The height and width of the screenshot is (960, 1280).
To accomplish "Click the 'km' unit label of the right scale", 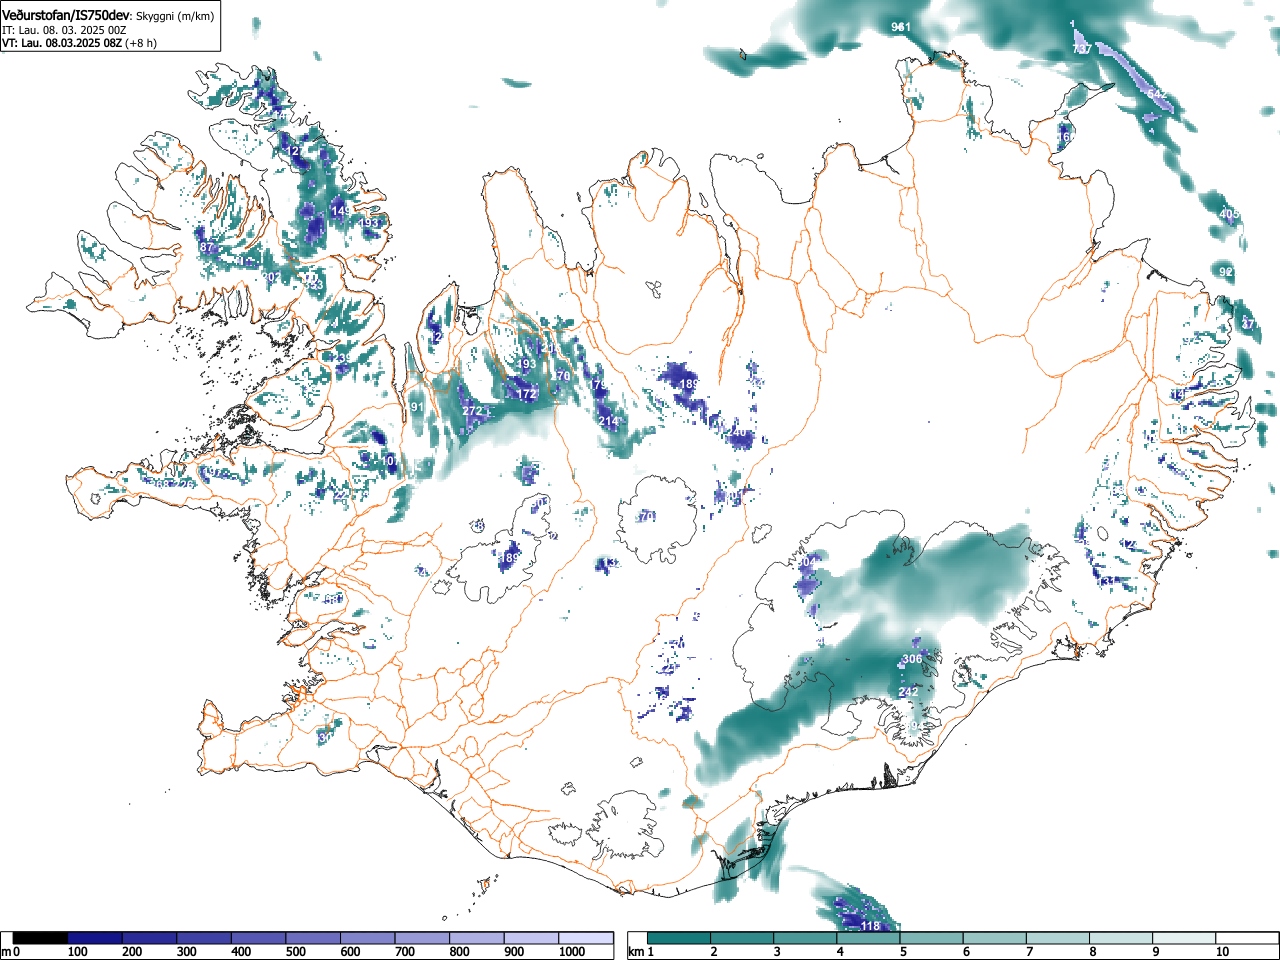I will pyautogui.click(x=636, y=952).
